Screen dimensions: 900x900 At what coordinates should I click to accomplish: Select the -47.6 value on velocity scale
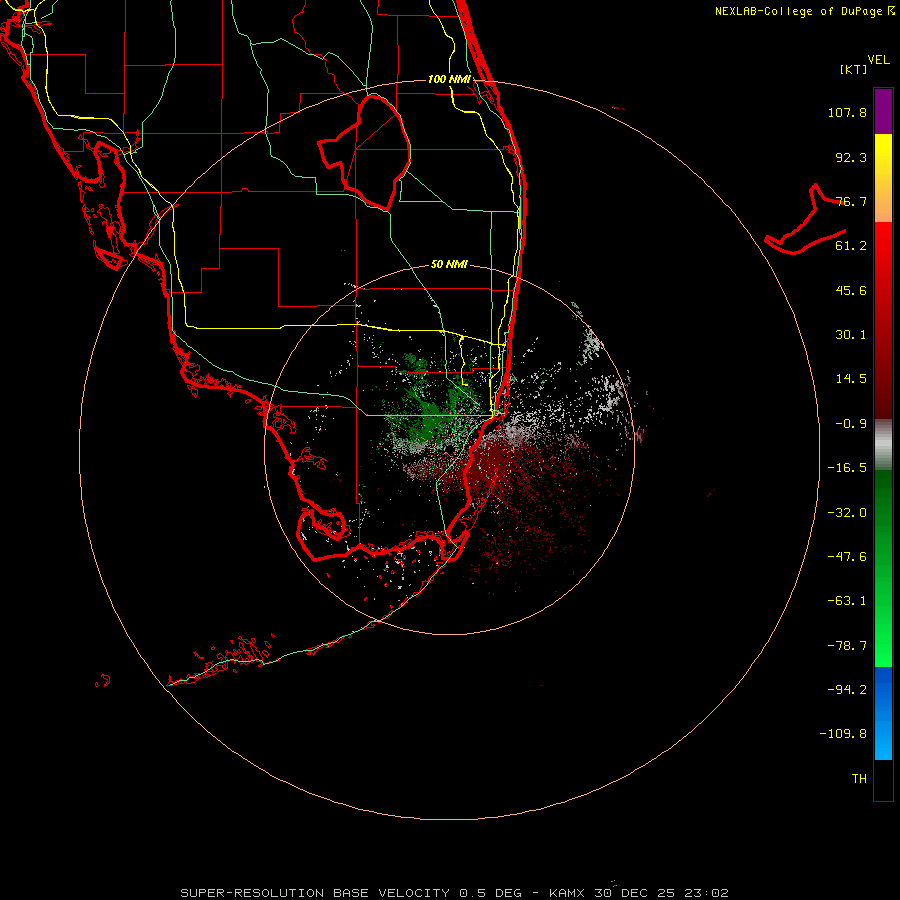847,557
